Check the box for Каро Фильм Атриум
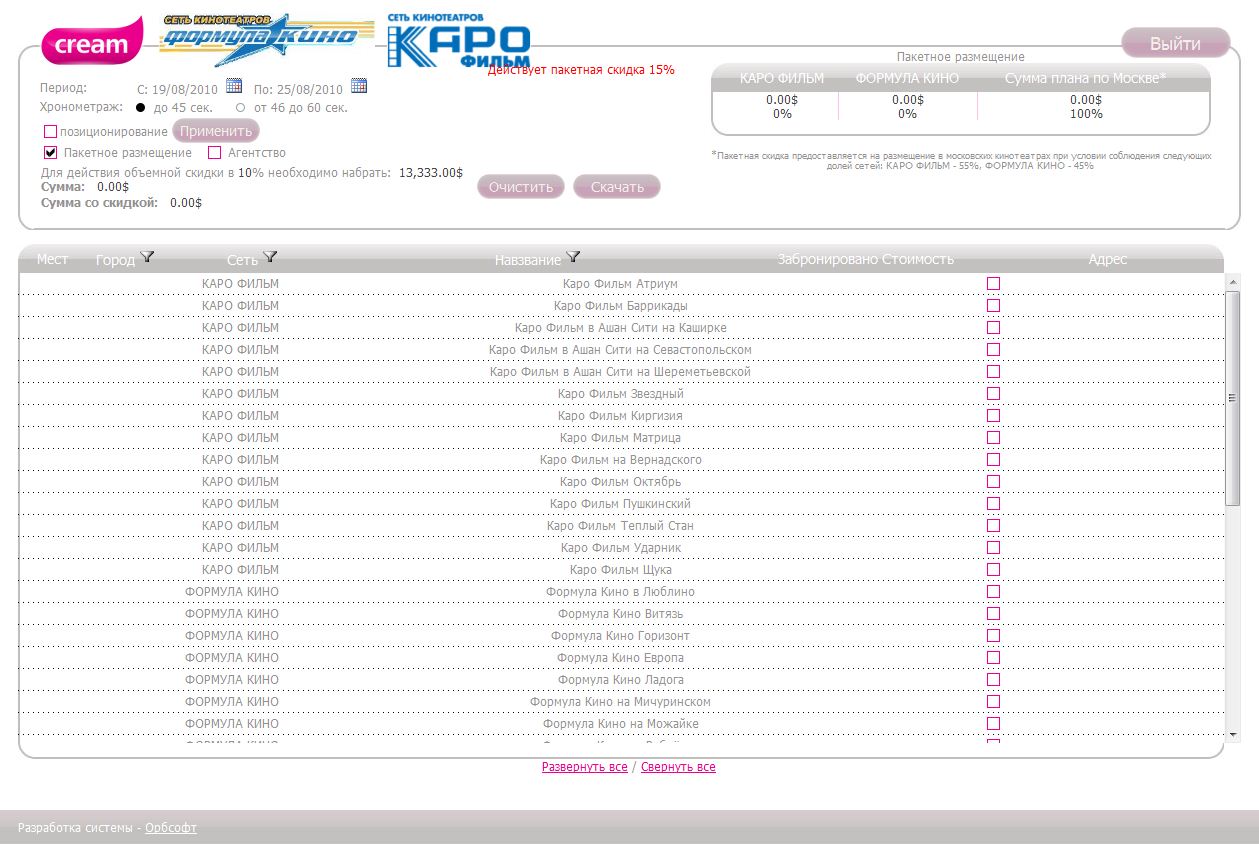Viewport: 1259px width, 844px height. (993, 284)
